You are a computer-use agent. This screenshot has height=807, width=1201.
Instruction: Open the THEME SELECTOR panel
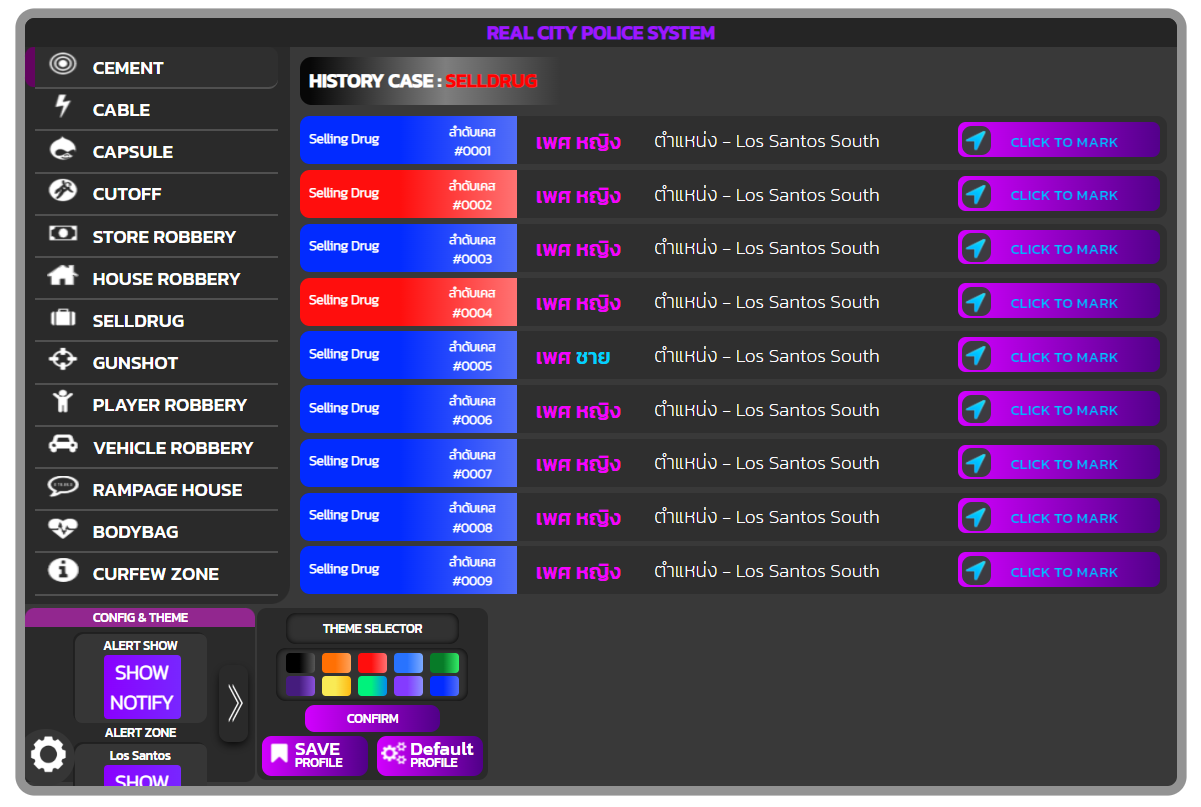(x=371, y=629)
